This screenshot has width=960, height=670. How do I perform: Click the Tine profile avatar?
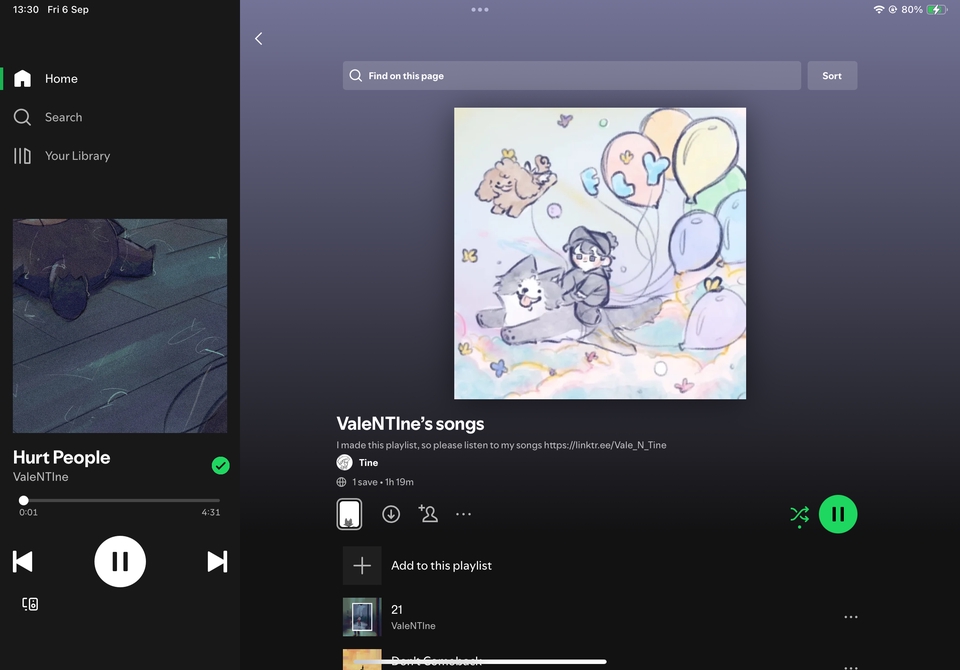[345, 462]
